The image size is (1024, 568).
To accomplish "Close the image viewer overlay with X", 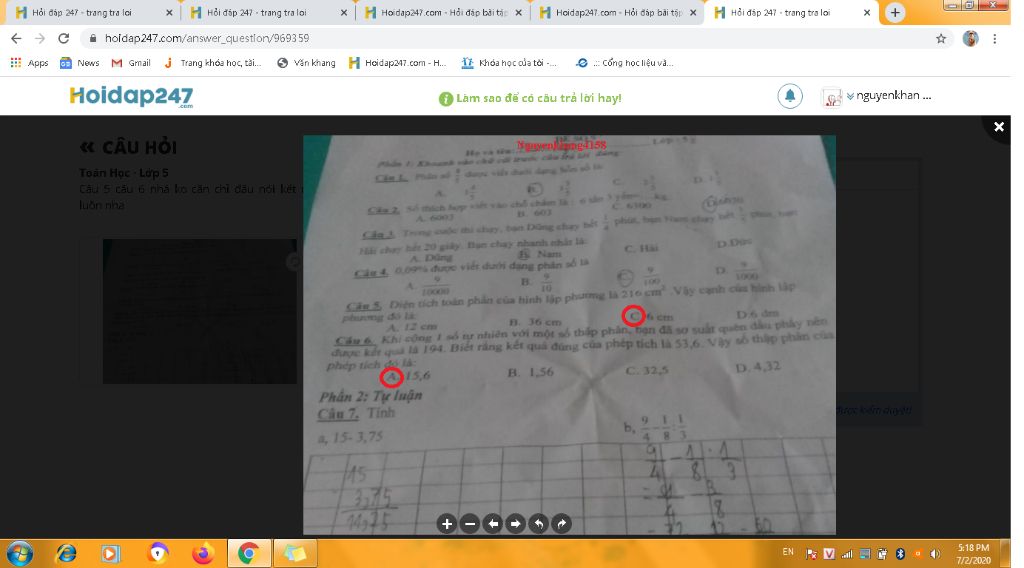I will pyautogui.click(x=999, y=127).
